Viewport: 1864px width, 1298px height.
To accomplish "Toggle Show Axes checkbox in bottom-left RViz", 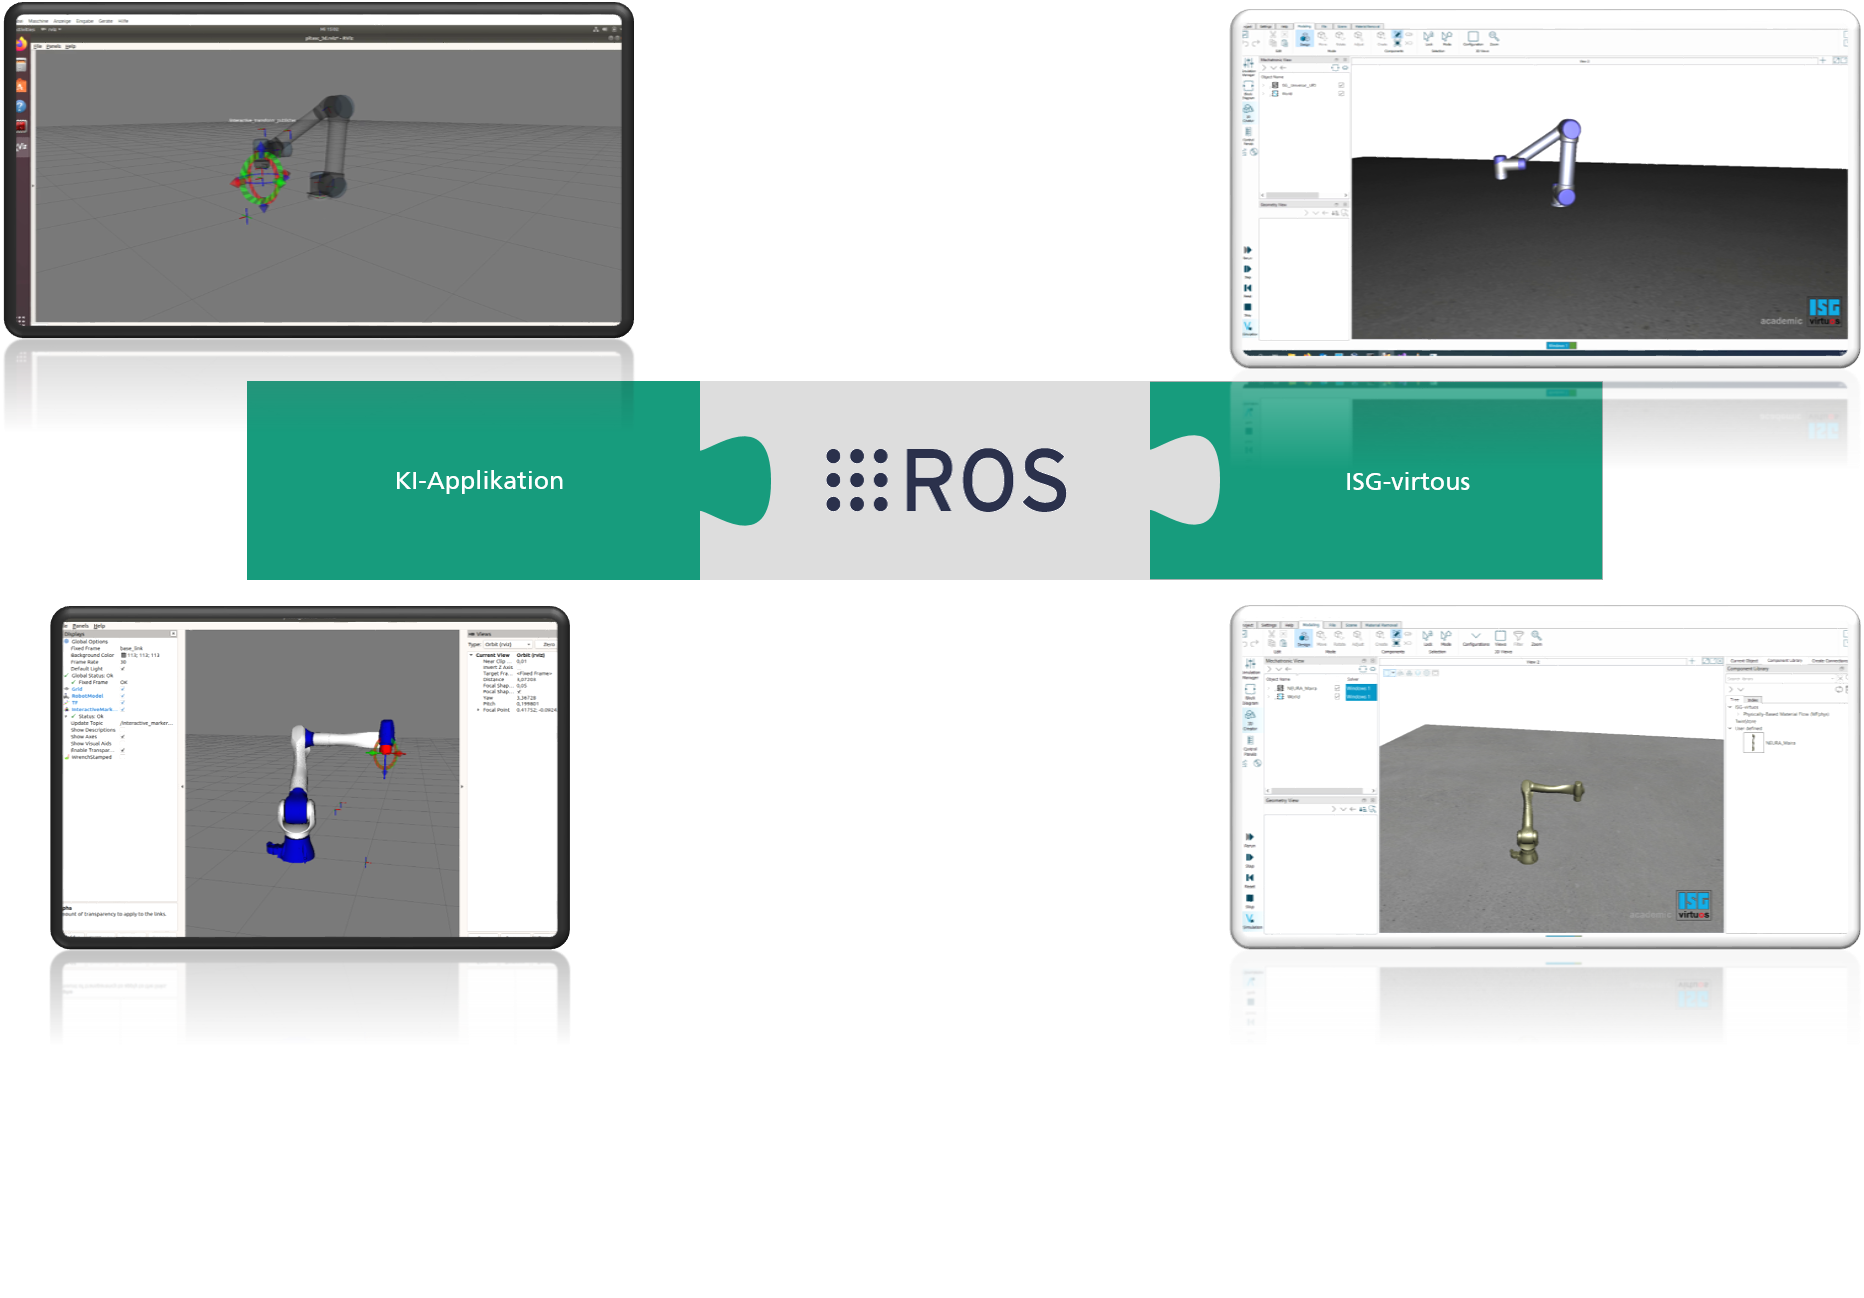I will pyautogui.click(x=123, y=737).
